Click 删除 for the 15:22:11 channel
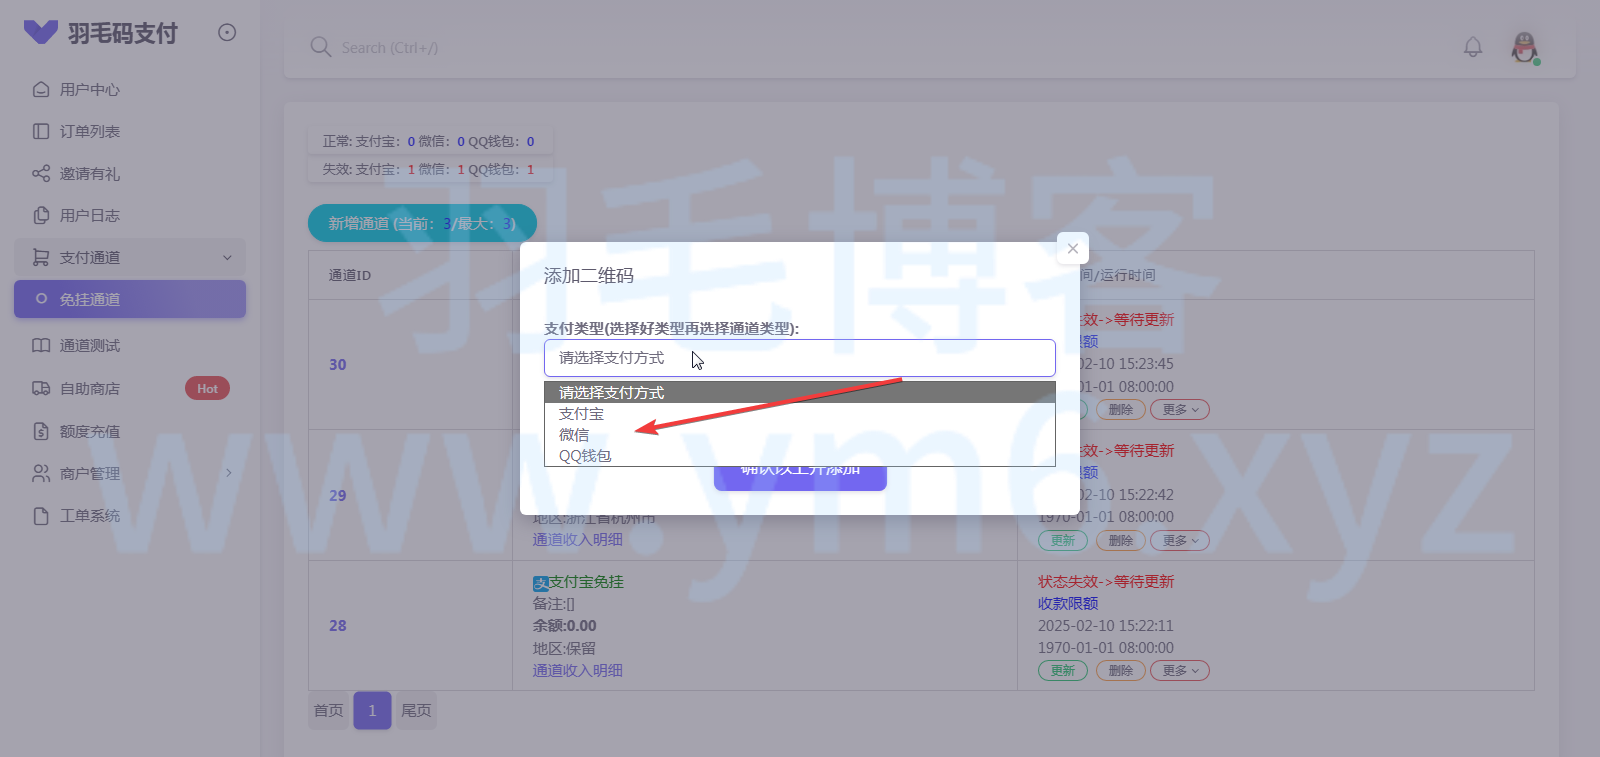Image resolution: width=1600 pixels, height=757 pixels. pos(1120,670)
